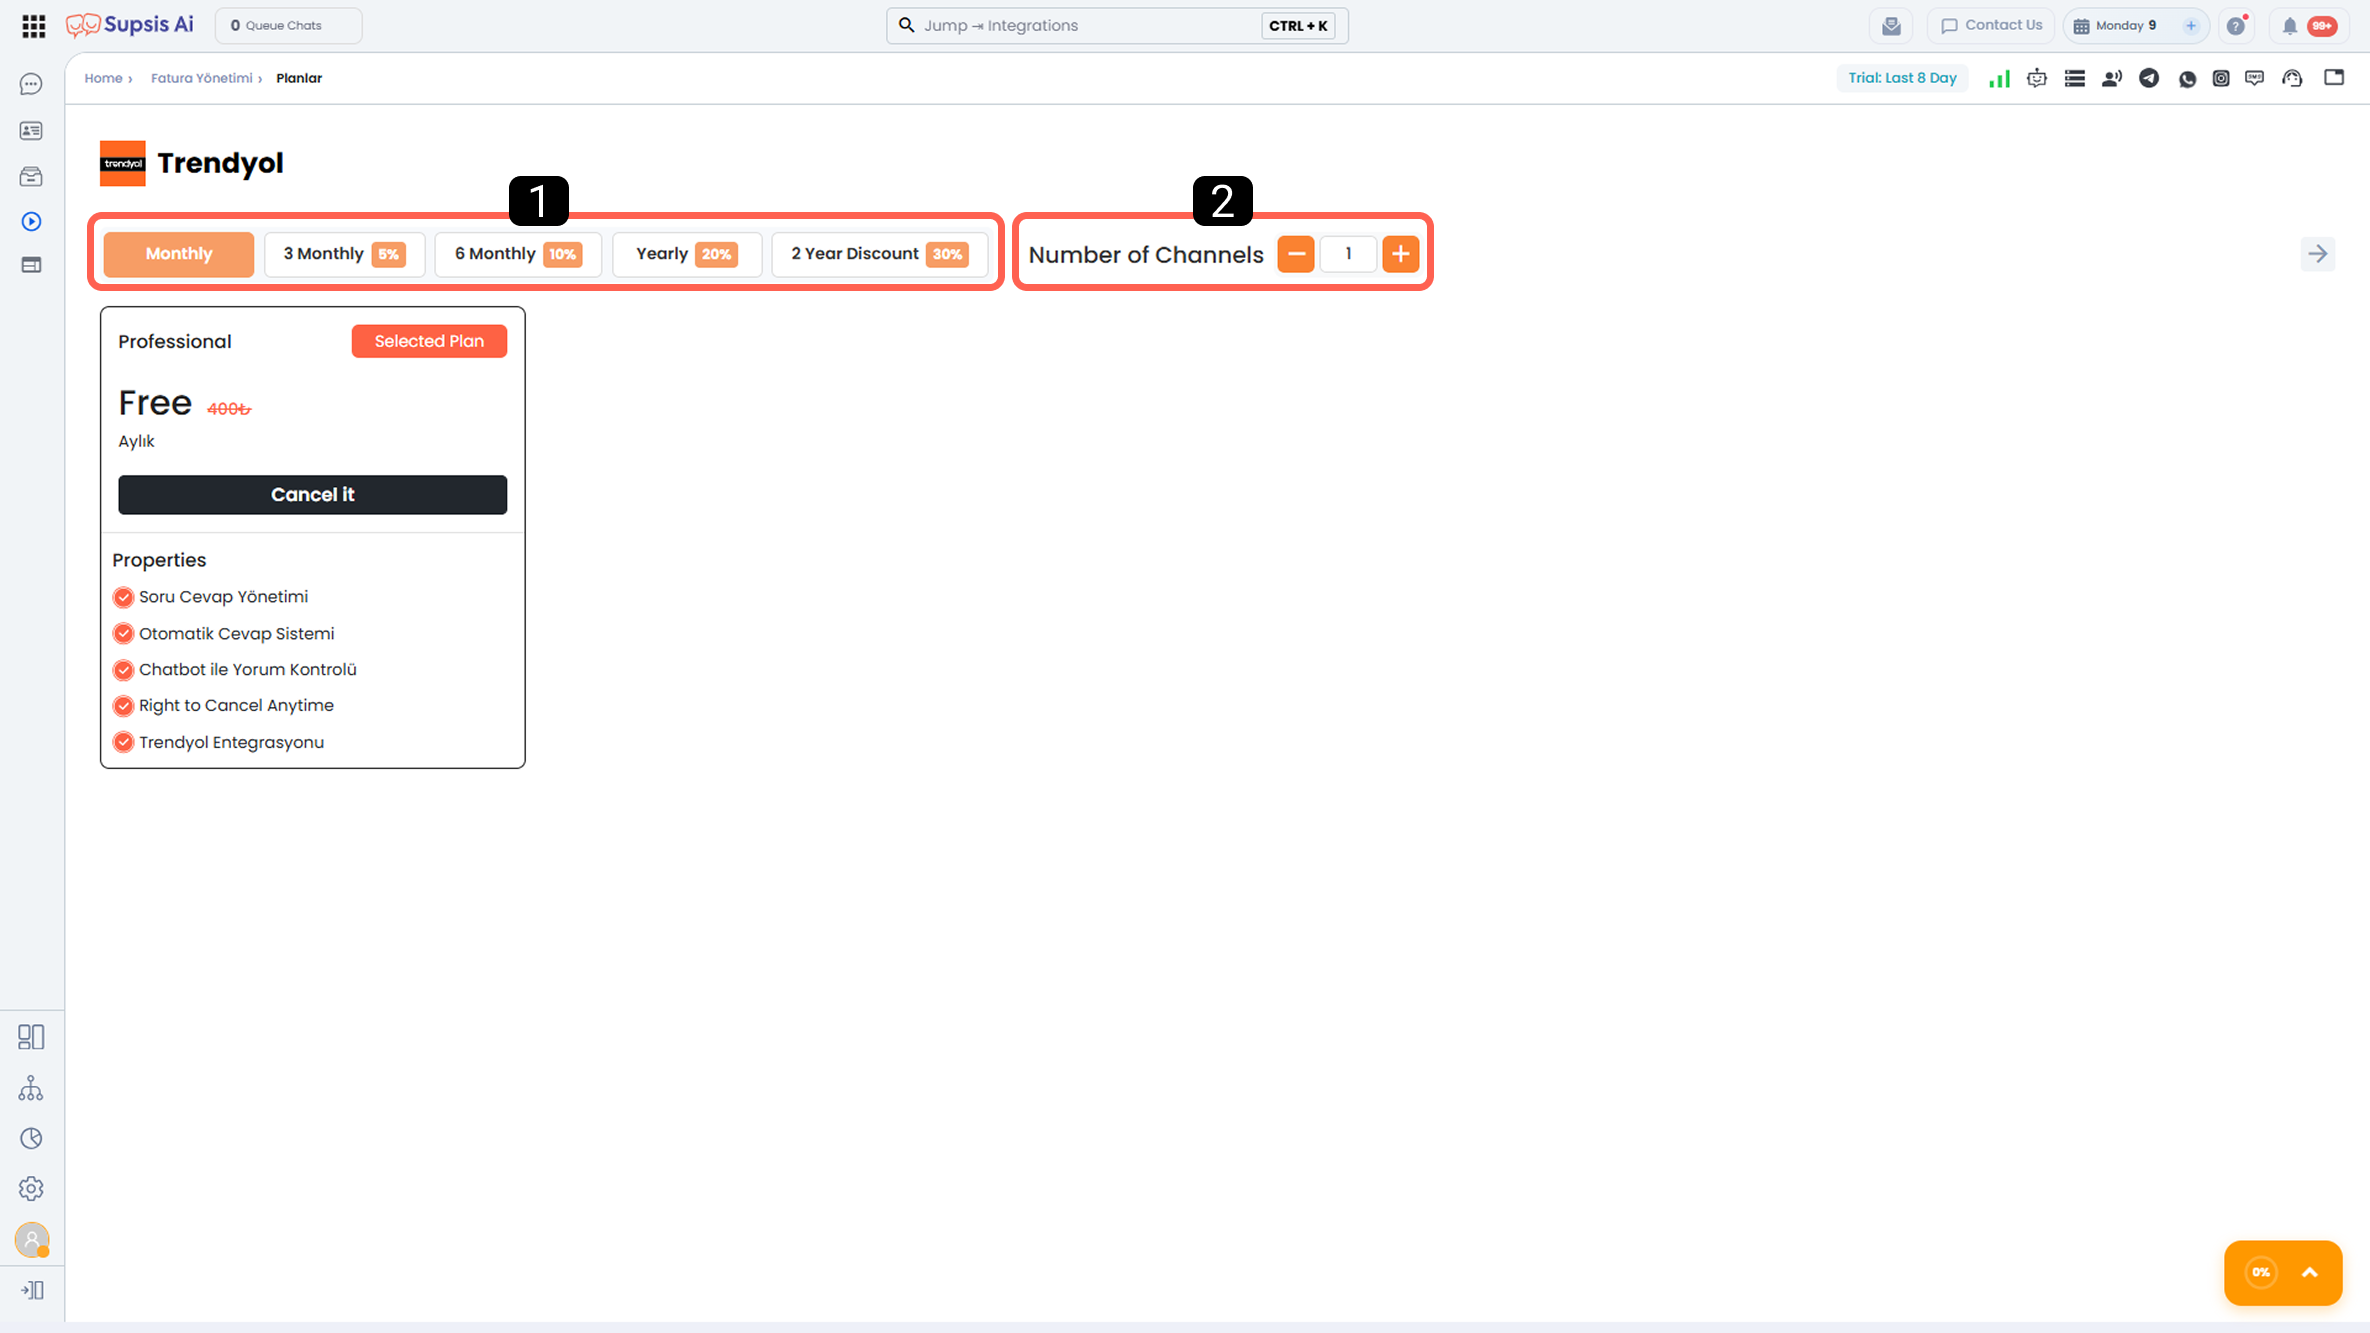Click the struck-through 400₺ price

229,409
